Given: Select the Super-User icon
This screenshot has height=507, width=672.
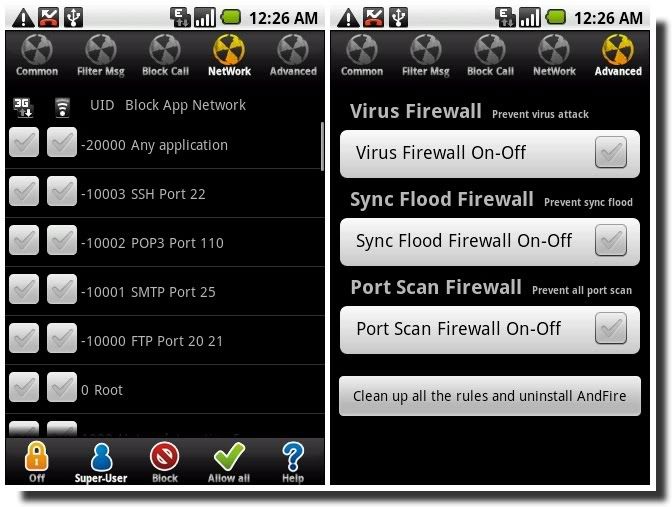Looking at the screenshot, I should coord(101,457).
